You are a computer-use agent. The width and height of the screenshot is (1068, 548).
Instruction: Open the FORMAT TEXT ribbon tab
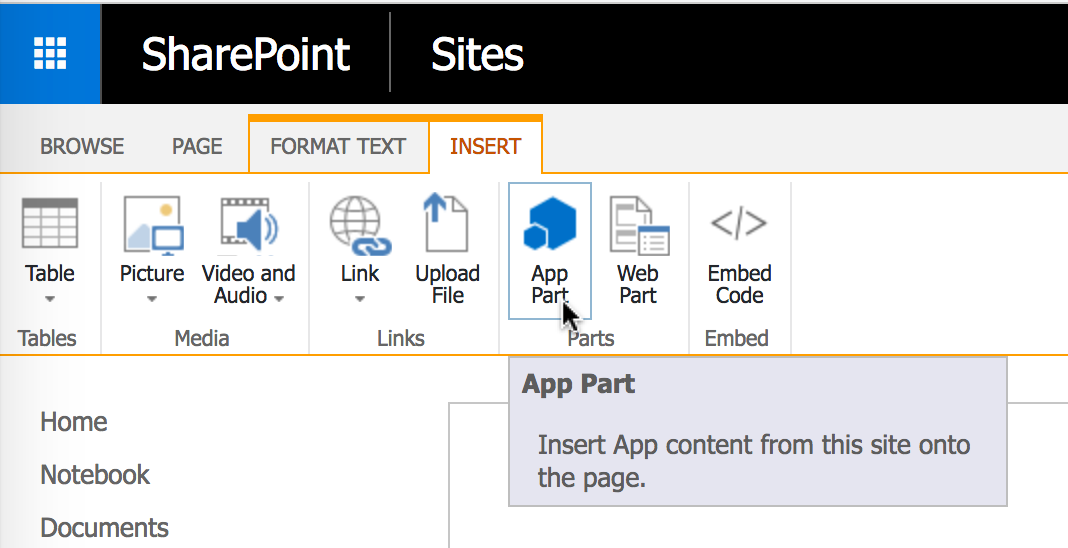pyautogui.click(x=338, y=146)
